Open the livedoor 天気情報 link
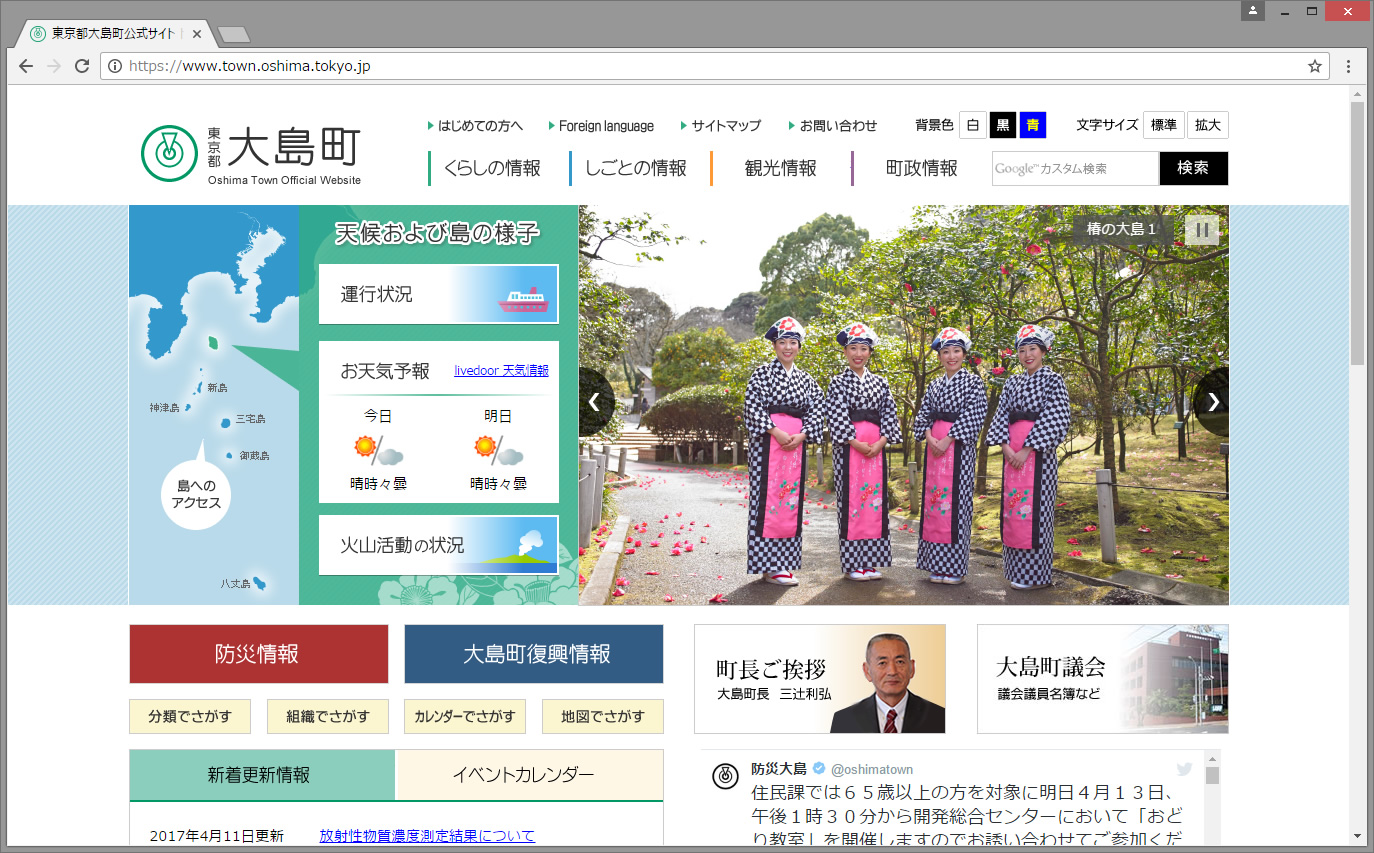 pos(501,371)
